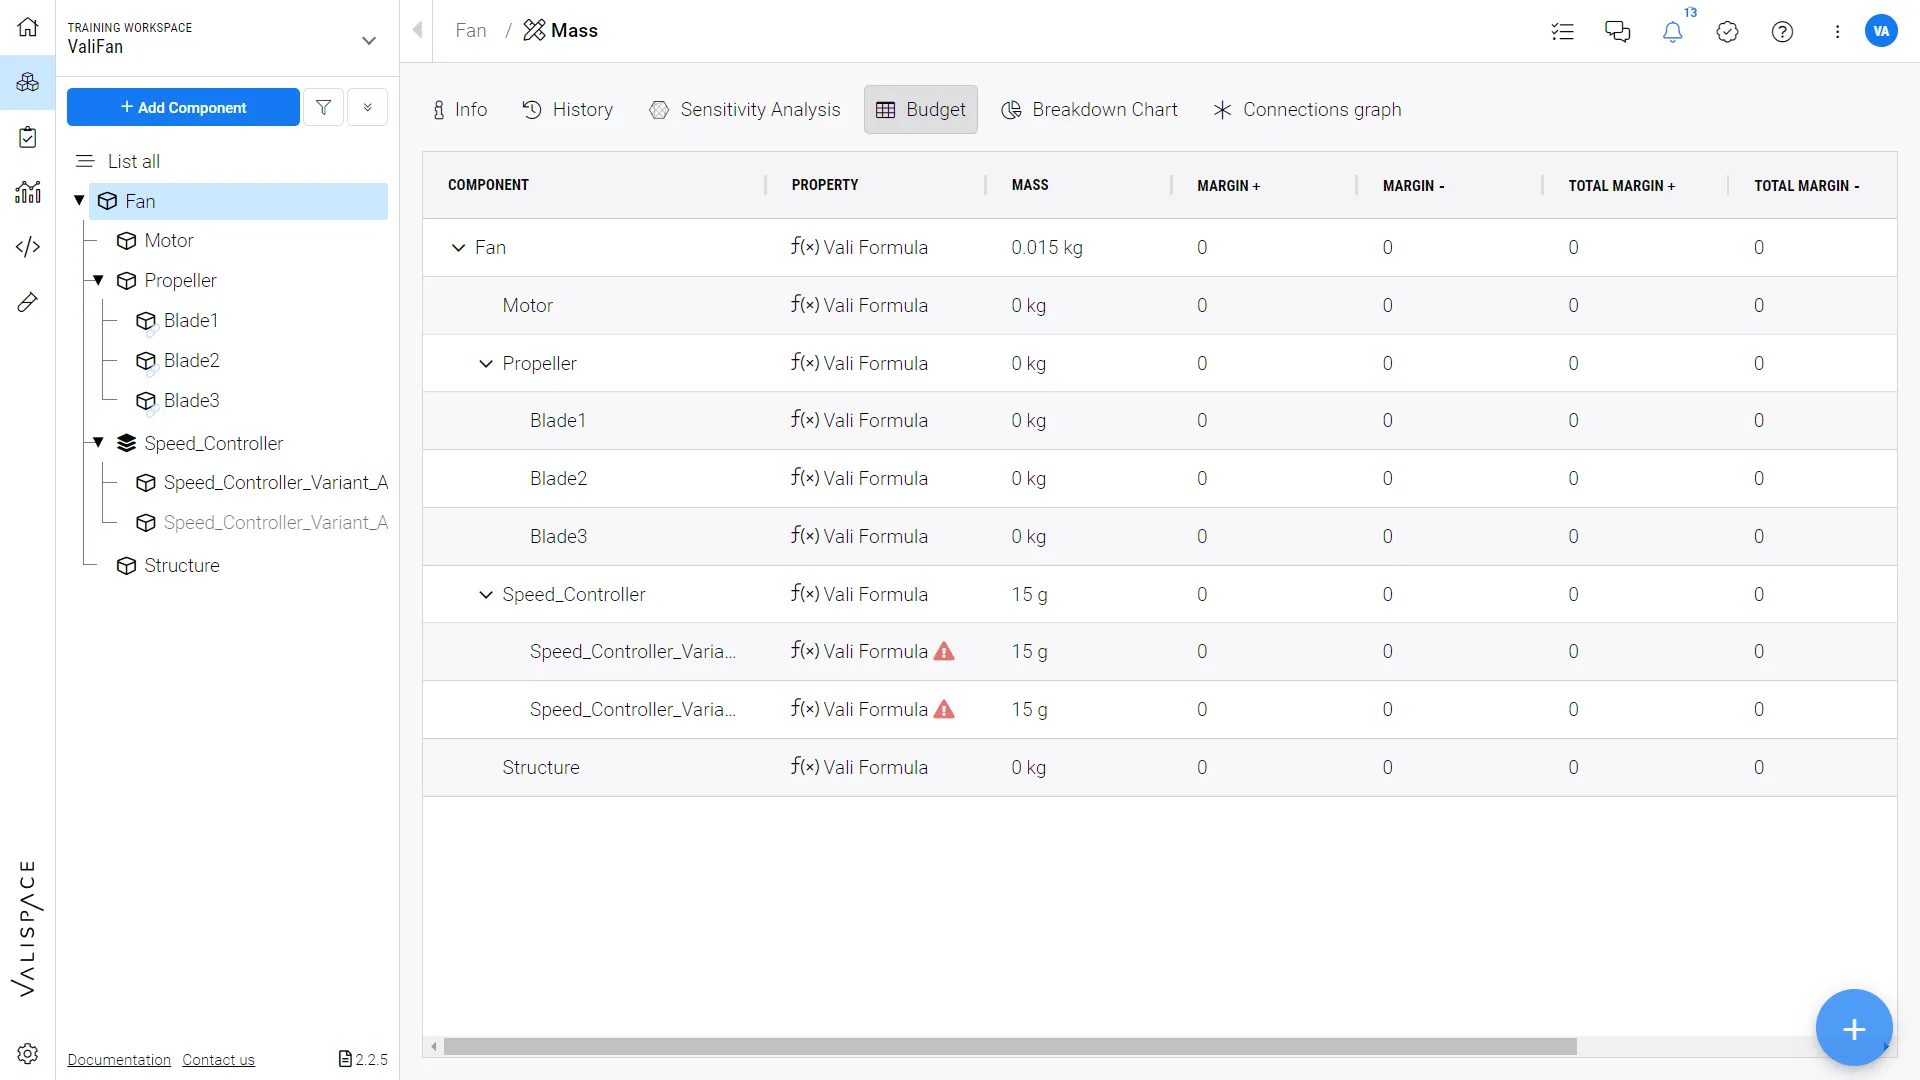Open the analysis chart sidebar icon

tap(28, 192)
